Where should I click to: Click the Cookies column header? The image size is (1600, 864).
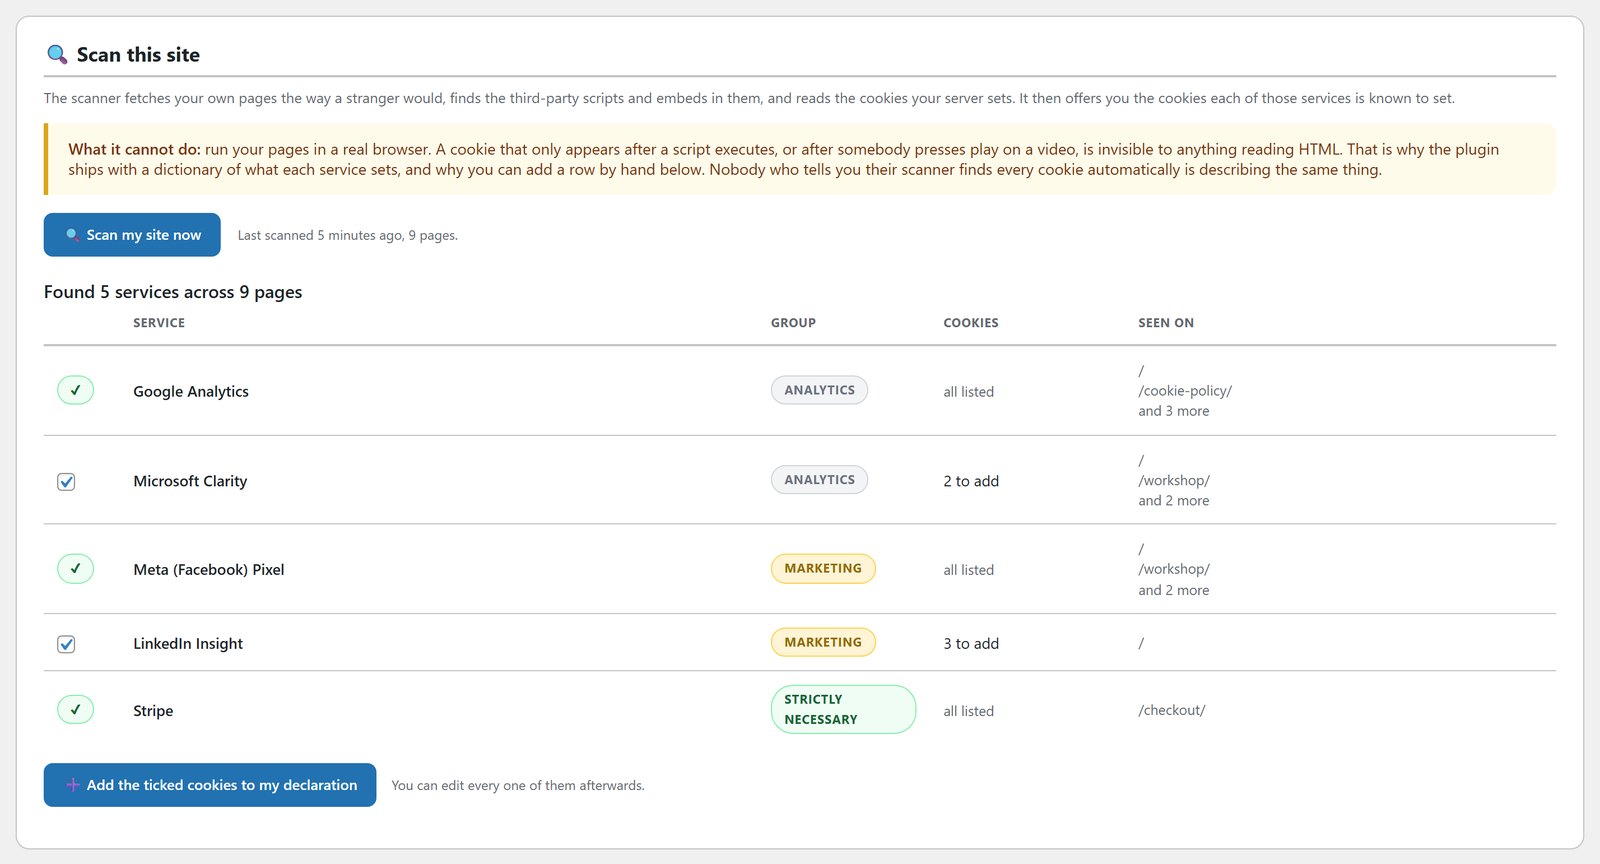click(971, 323)
